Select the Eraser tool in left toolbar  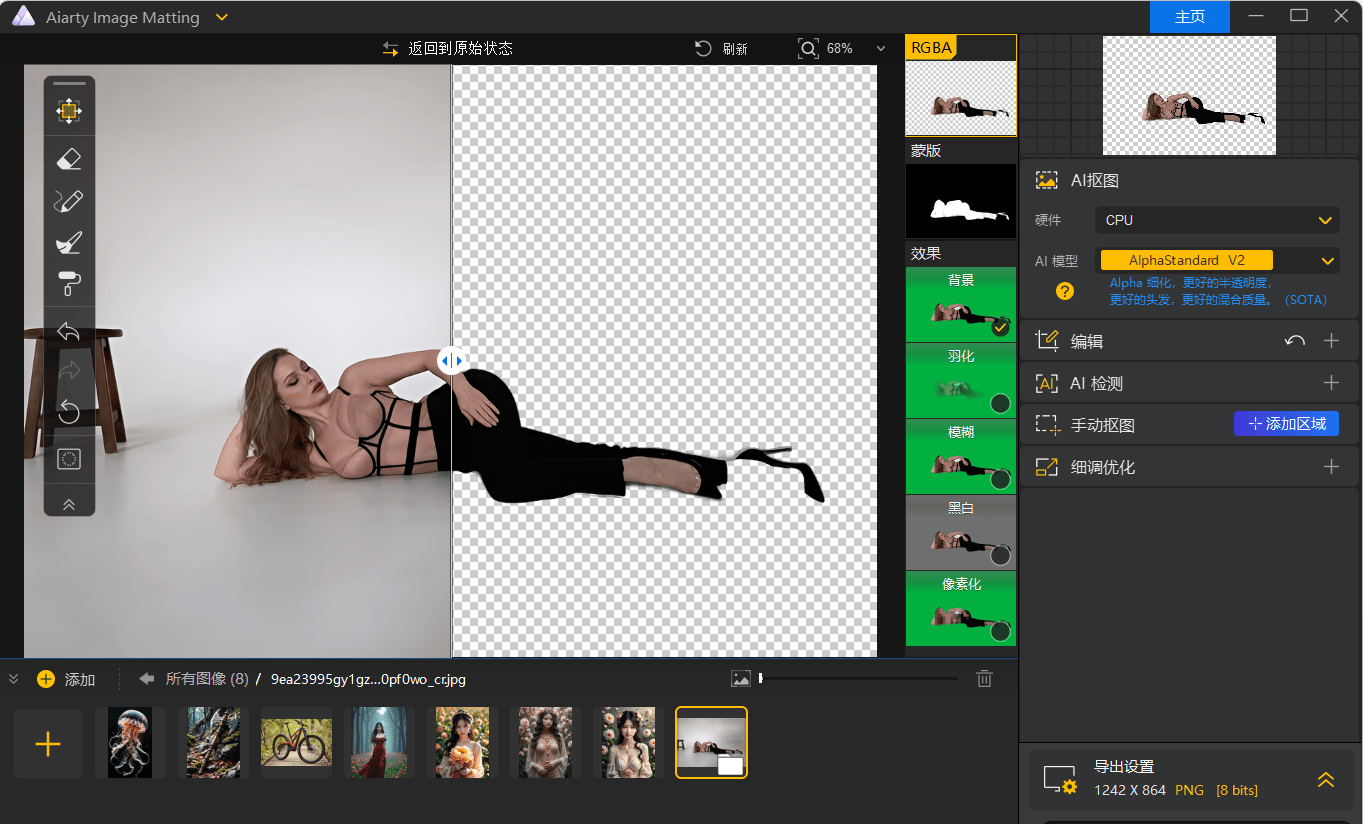click(69, 159)
